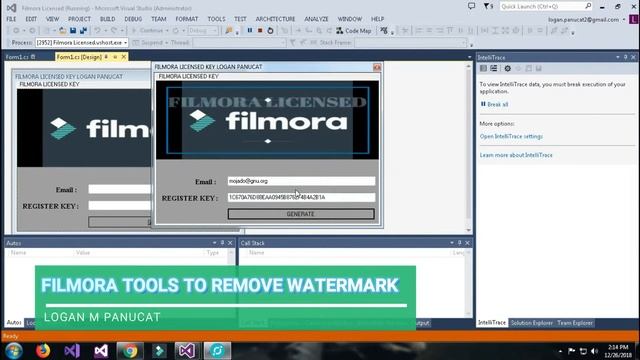Screen dimensions: 640x360
Task: Open IntelliTrace panel window options dropdown
Action: pyautogui.click(x=618, y=58)
